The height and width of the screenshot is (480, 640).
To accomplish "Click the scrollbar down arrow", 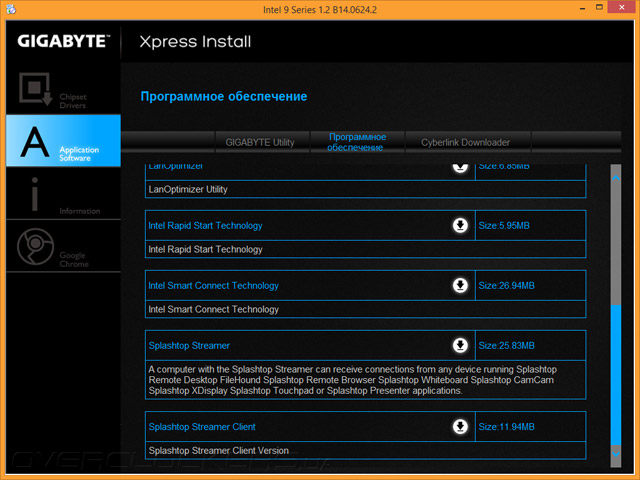I will (616, 453).
